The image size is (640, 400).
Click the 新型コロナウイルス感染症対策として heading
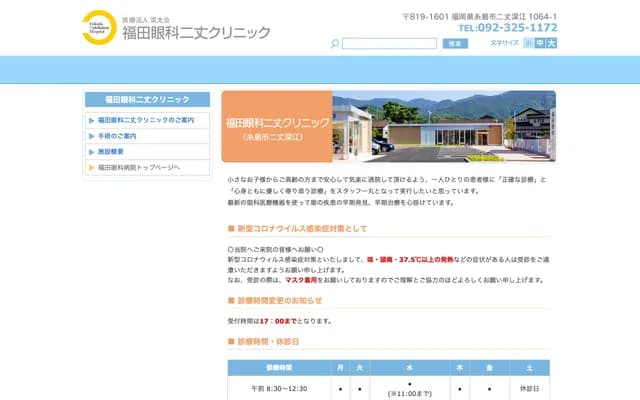[302, 229]
